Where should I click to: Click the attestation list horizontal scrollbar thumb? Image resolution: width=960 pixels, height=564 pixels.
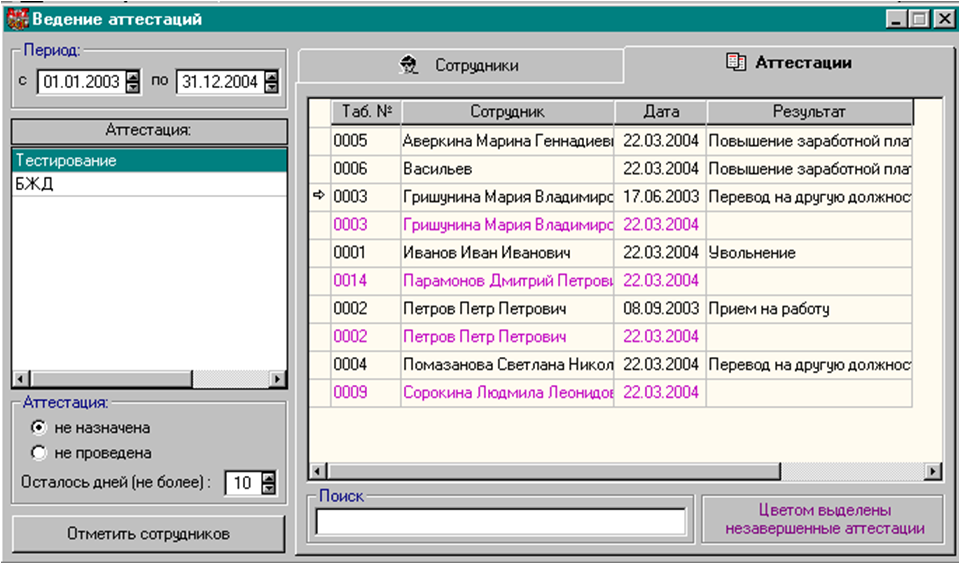coord(111,379)
